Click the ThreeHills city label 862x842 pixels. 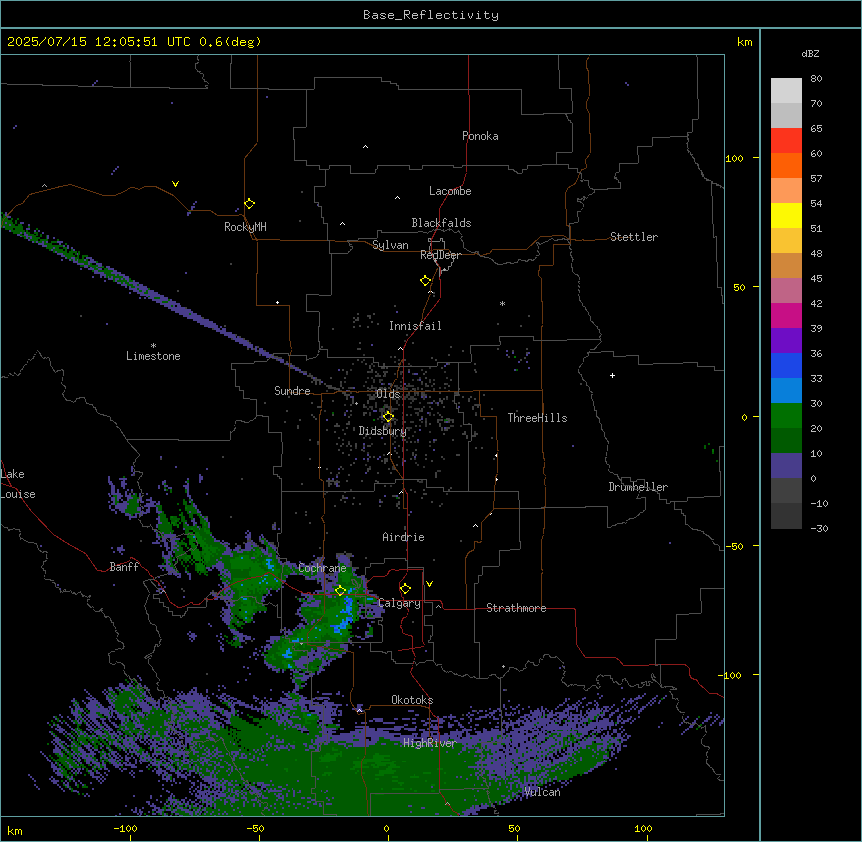click(x=538, y=418)
